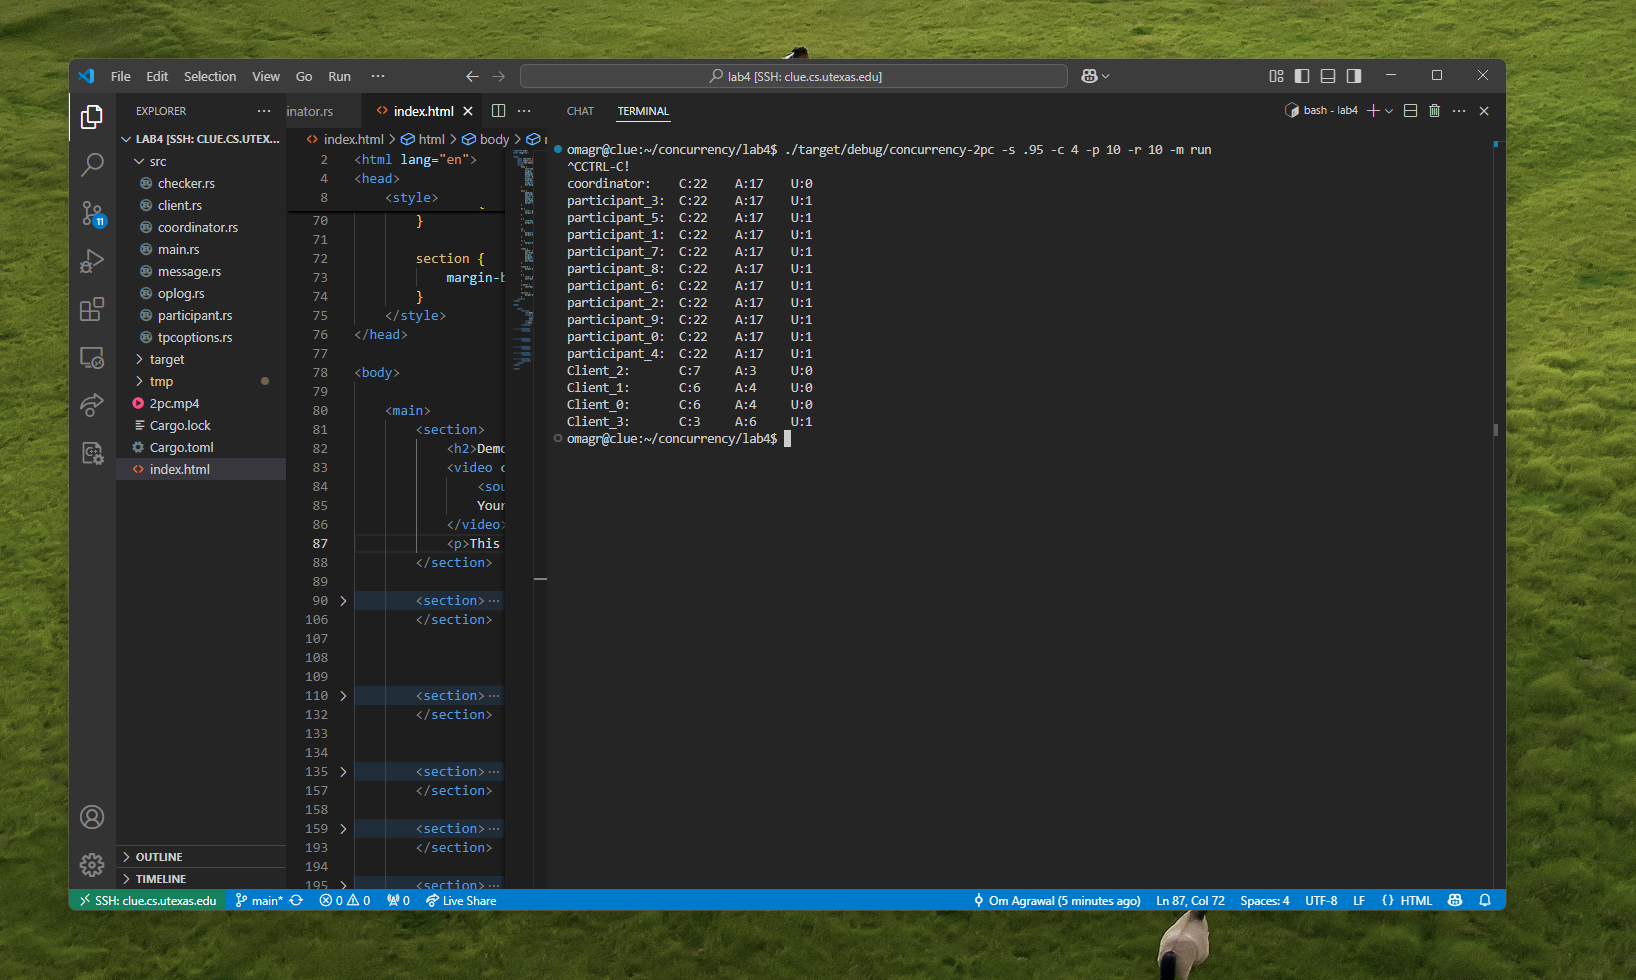Click the editor minimap
This screenshot has width=1636, height=980.
tap(522, 260)
